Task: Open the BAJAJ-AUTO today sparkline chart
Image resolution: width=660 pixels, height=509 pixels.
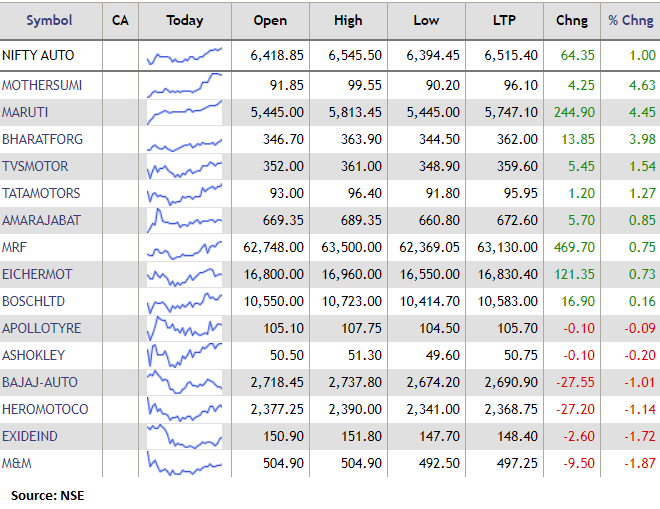Action: pos(185,382)
